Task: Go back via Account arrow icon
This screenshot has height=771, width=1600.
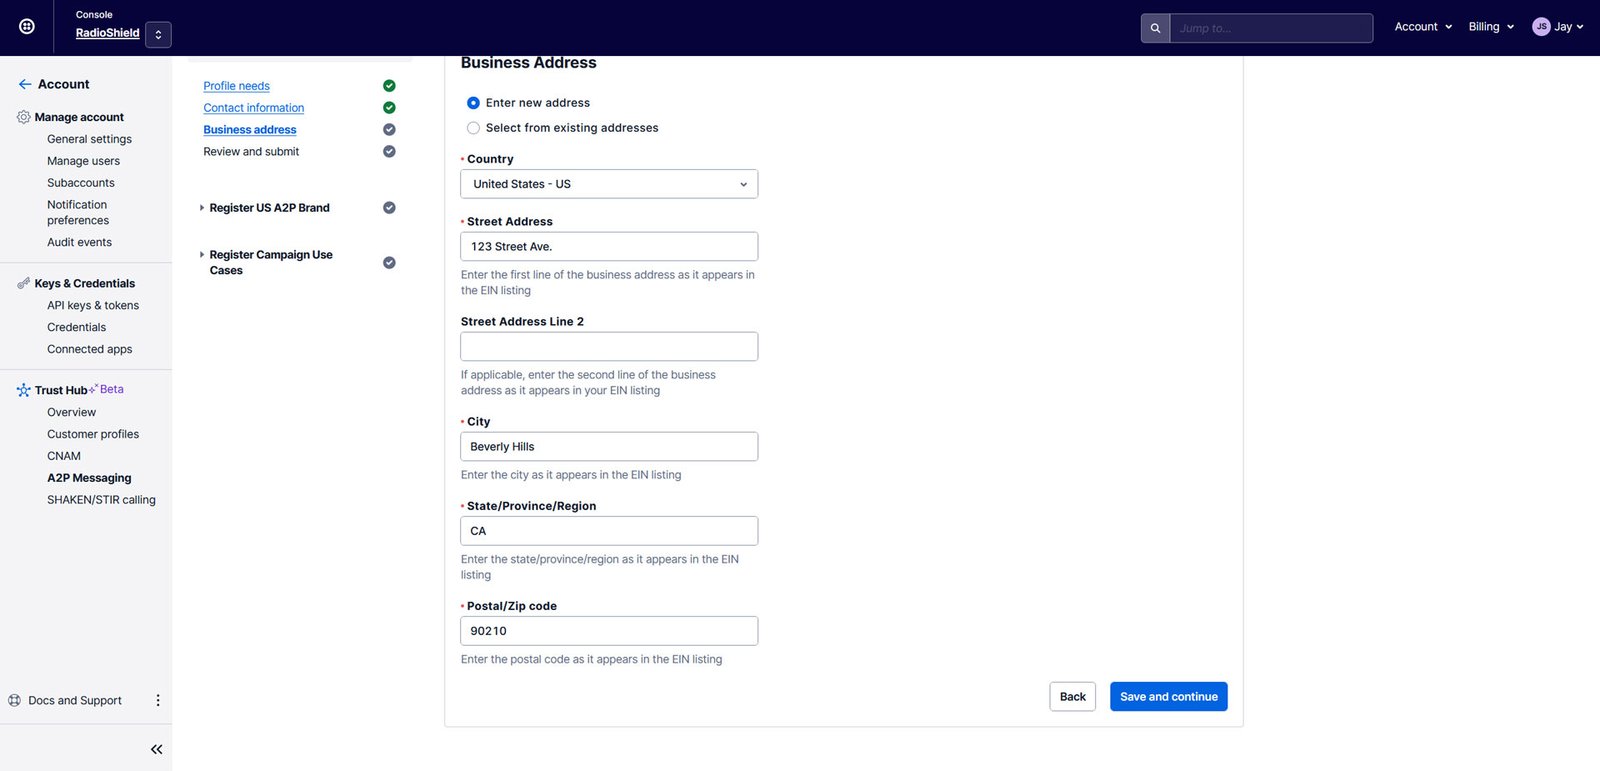Action: pyautogui.click(x=25, y=84)
